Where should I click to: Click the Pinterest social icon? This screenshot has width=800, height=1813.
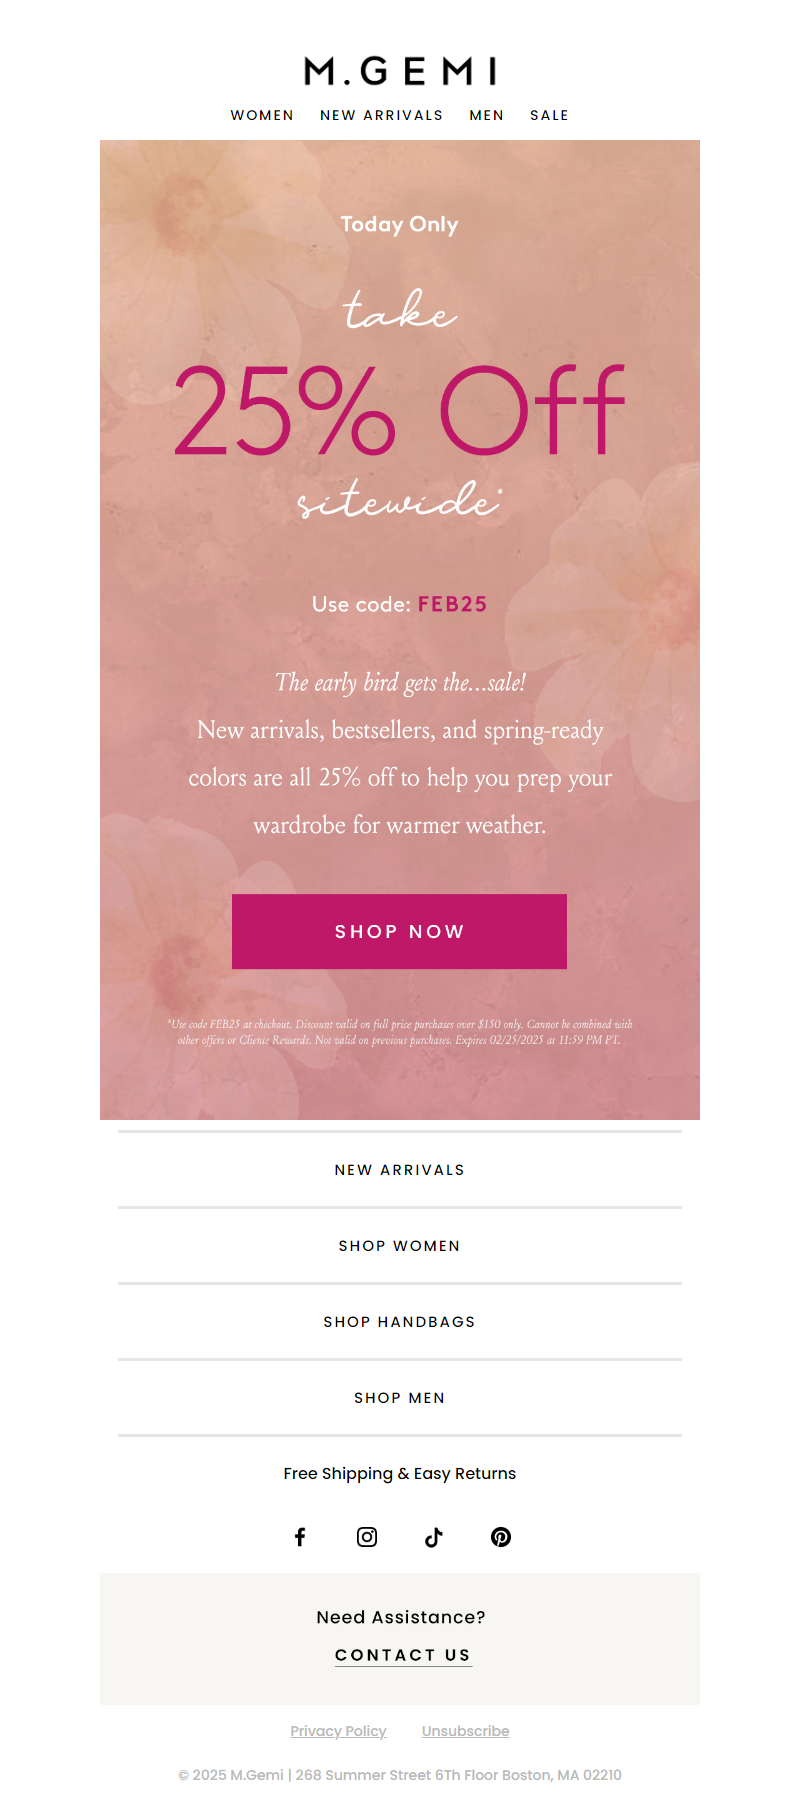(x=501, y=1537)
